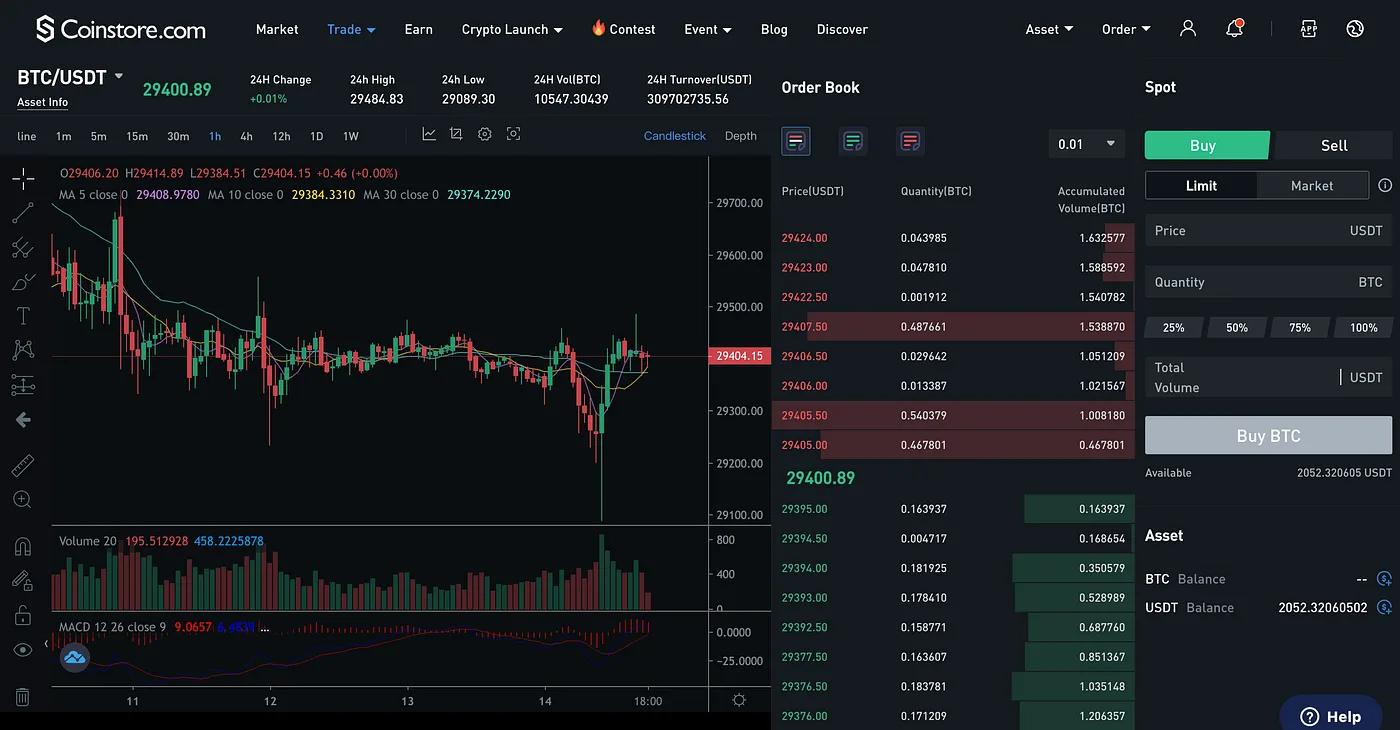Select the Market order type
1400x730 pixels.
(1312, 185)
